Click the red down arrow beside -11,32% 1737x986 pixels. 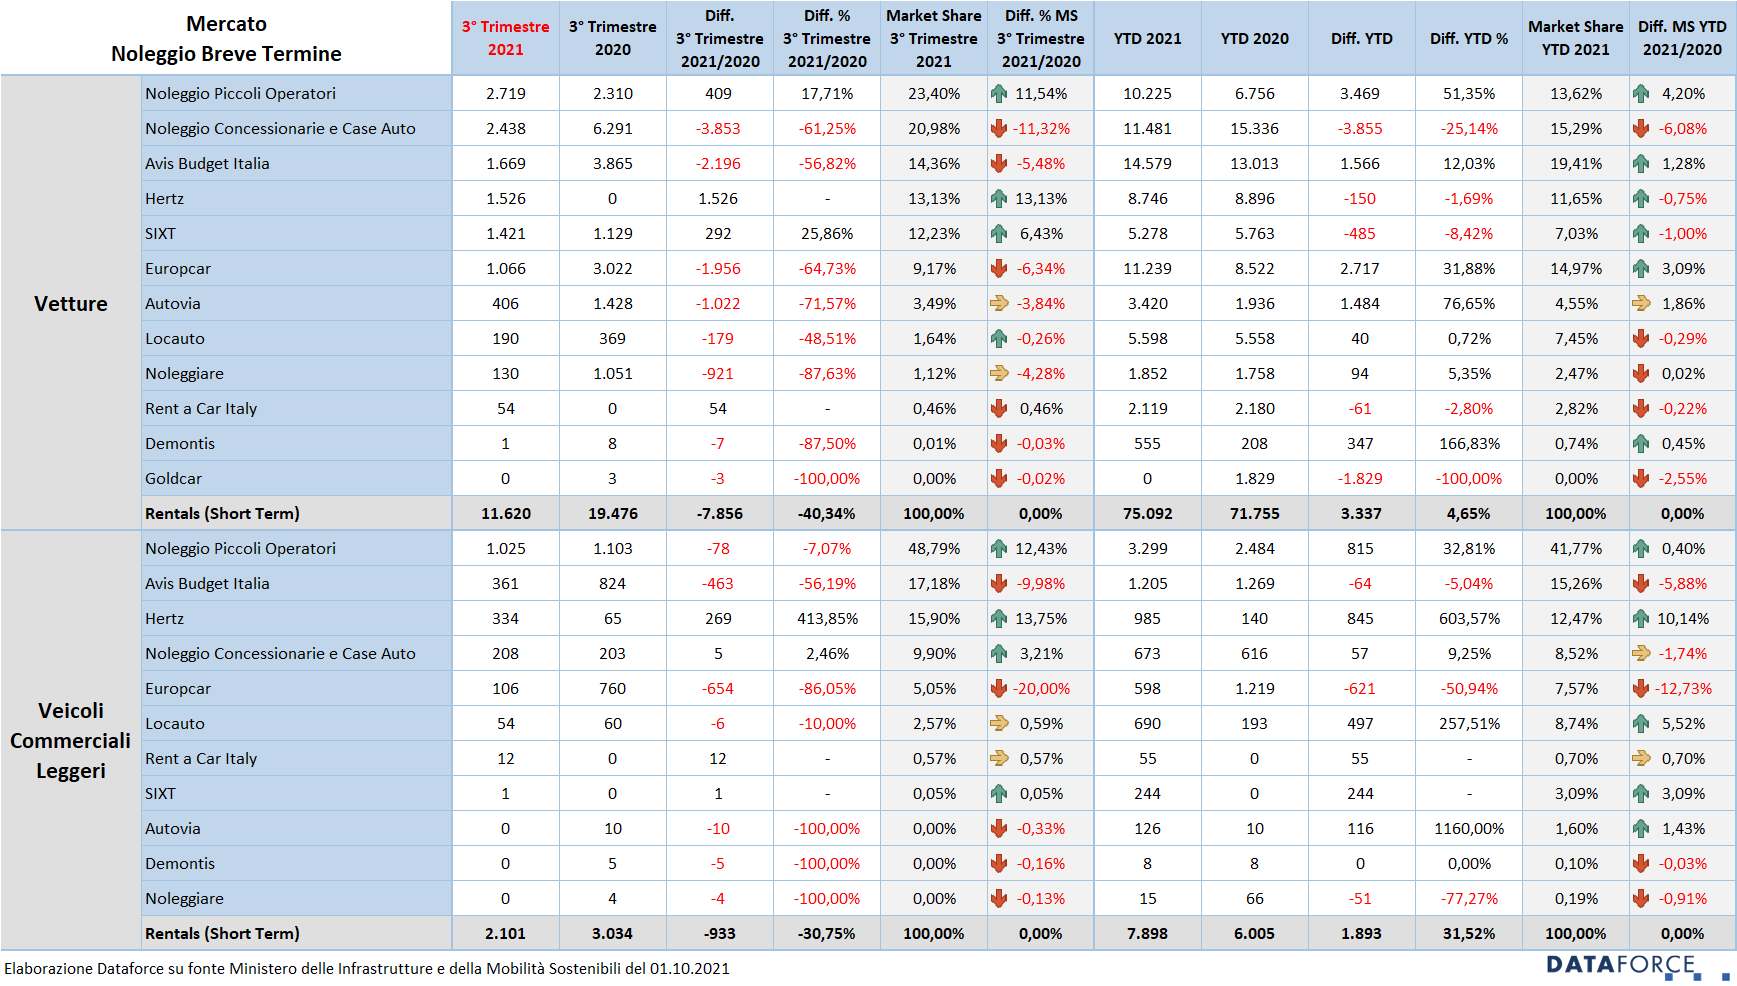pos(998,129)
